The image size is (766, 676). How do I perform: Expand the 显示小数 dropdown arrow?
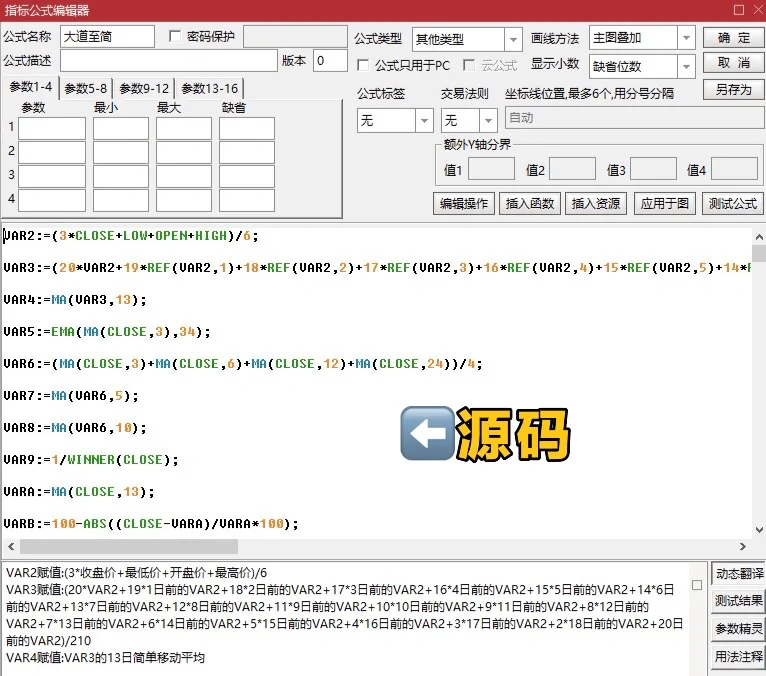[686, 66]
